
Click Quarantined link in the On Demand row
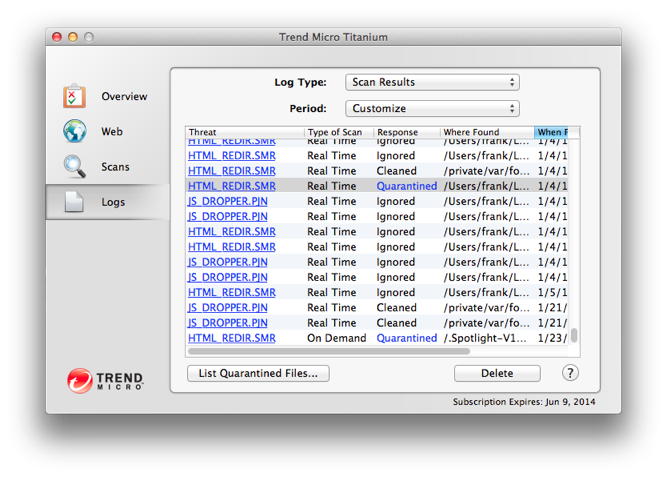tap(407, 338)
